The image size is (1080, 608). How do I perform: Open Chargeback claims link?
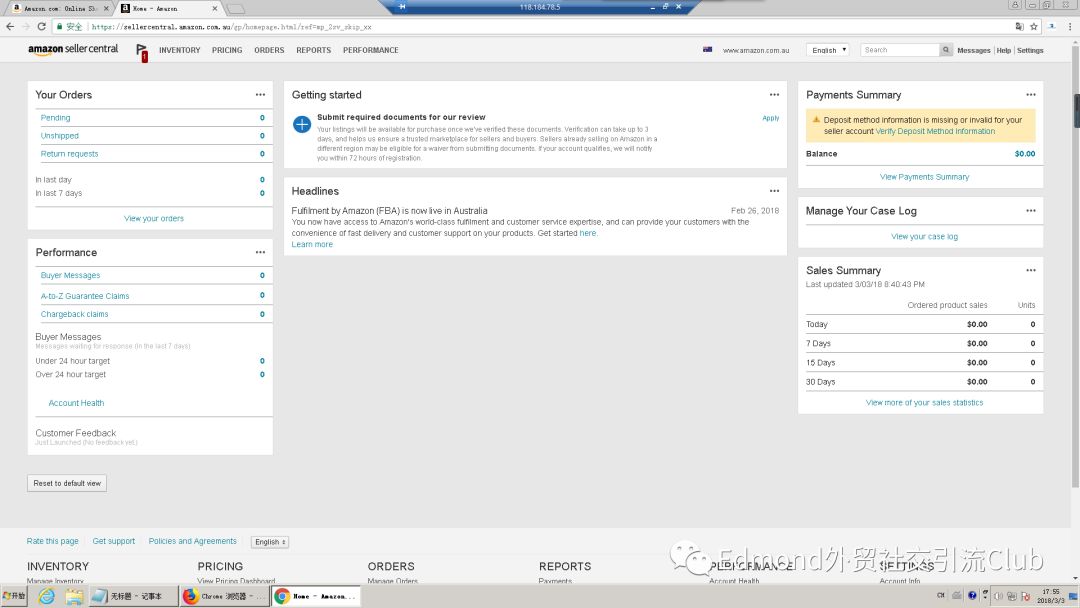coord(74,314)
